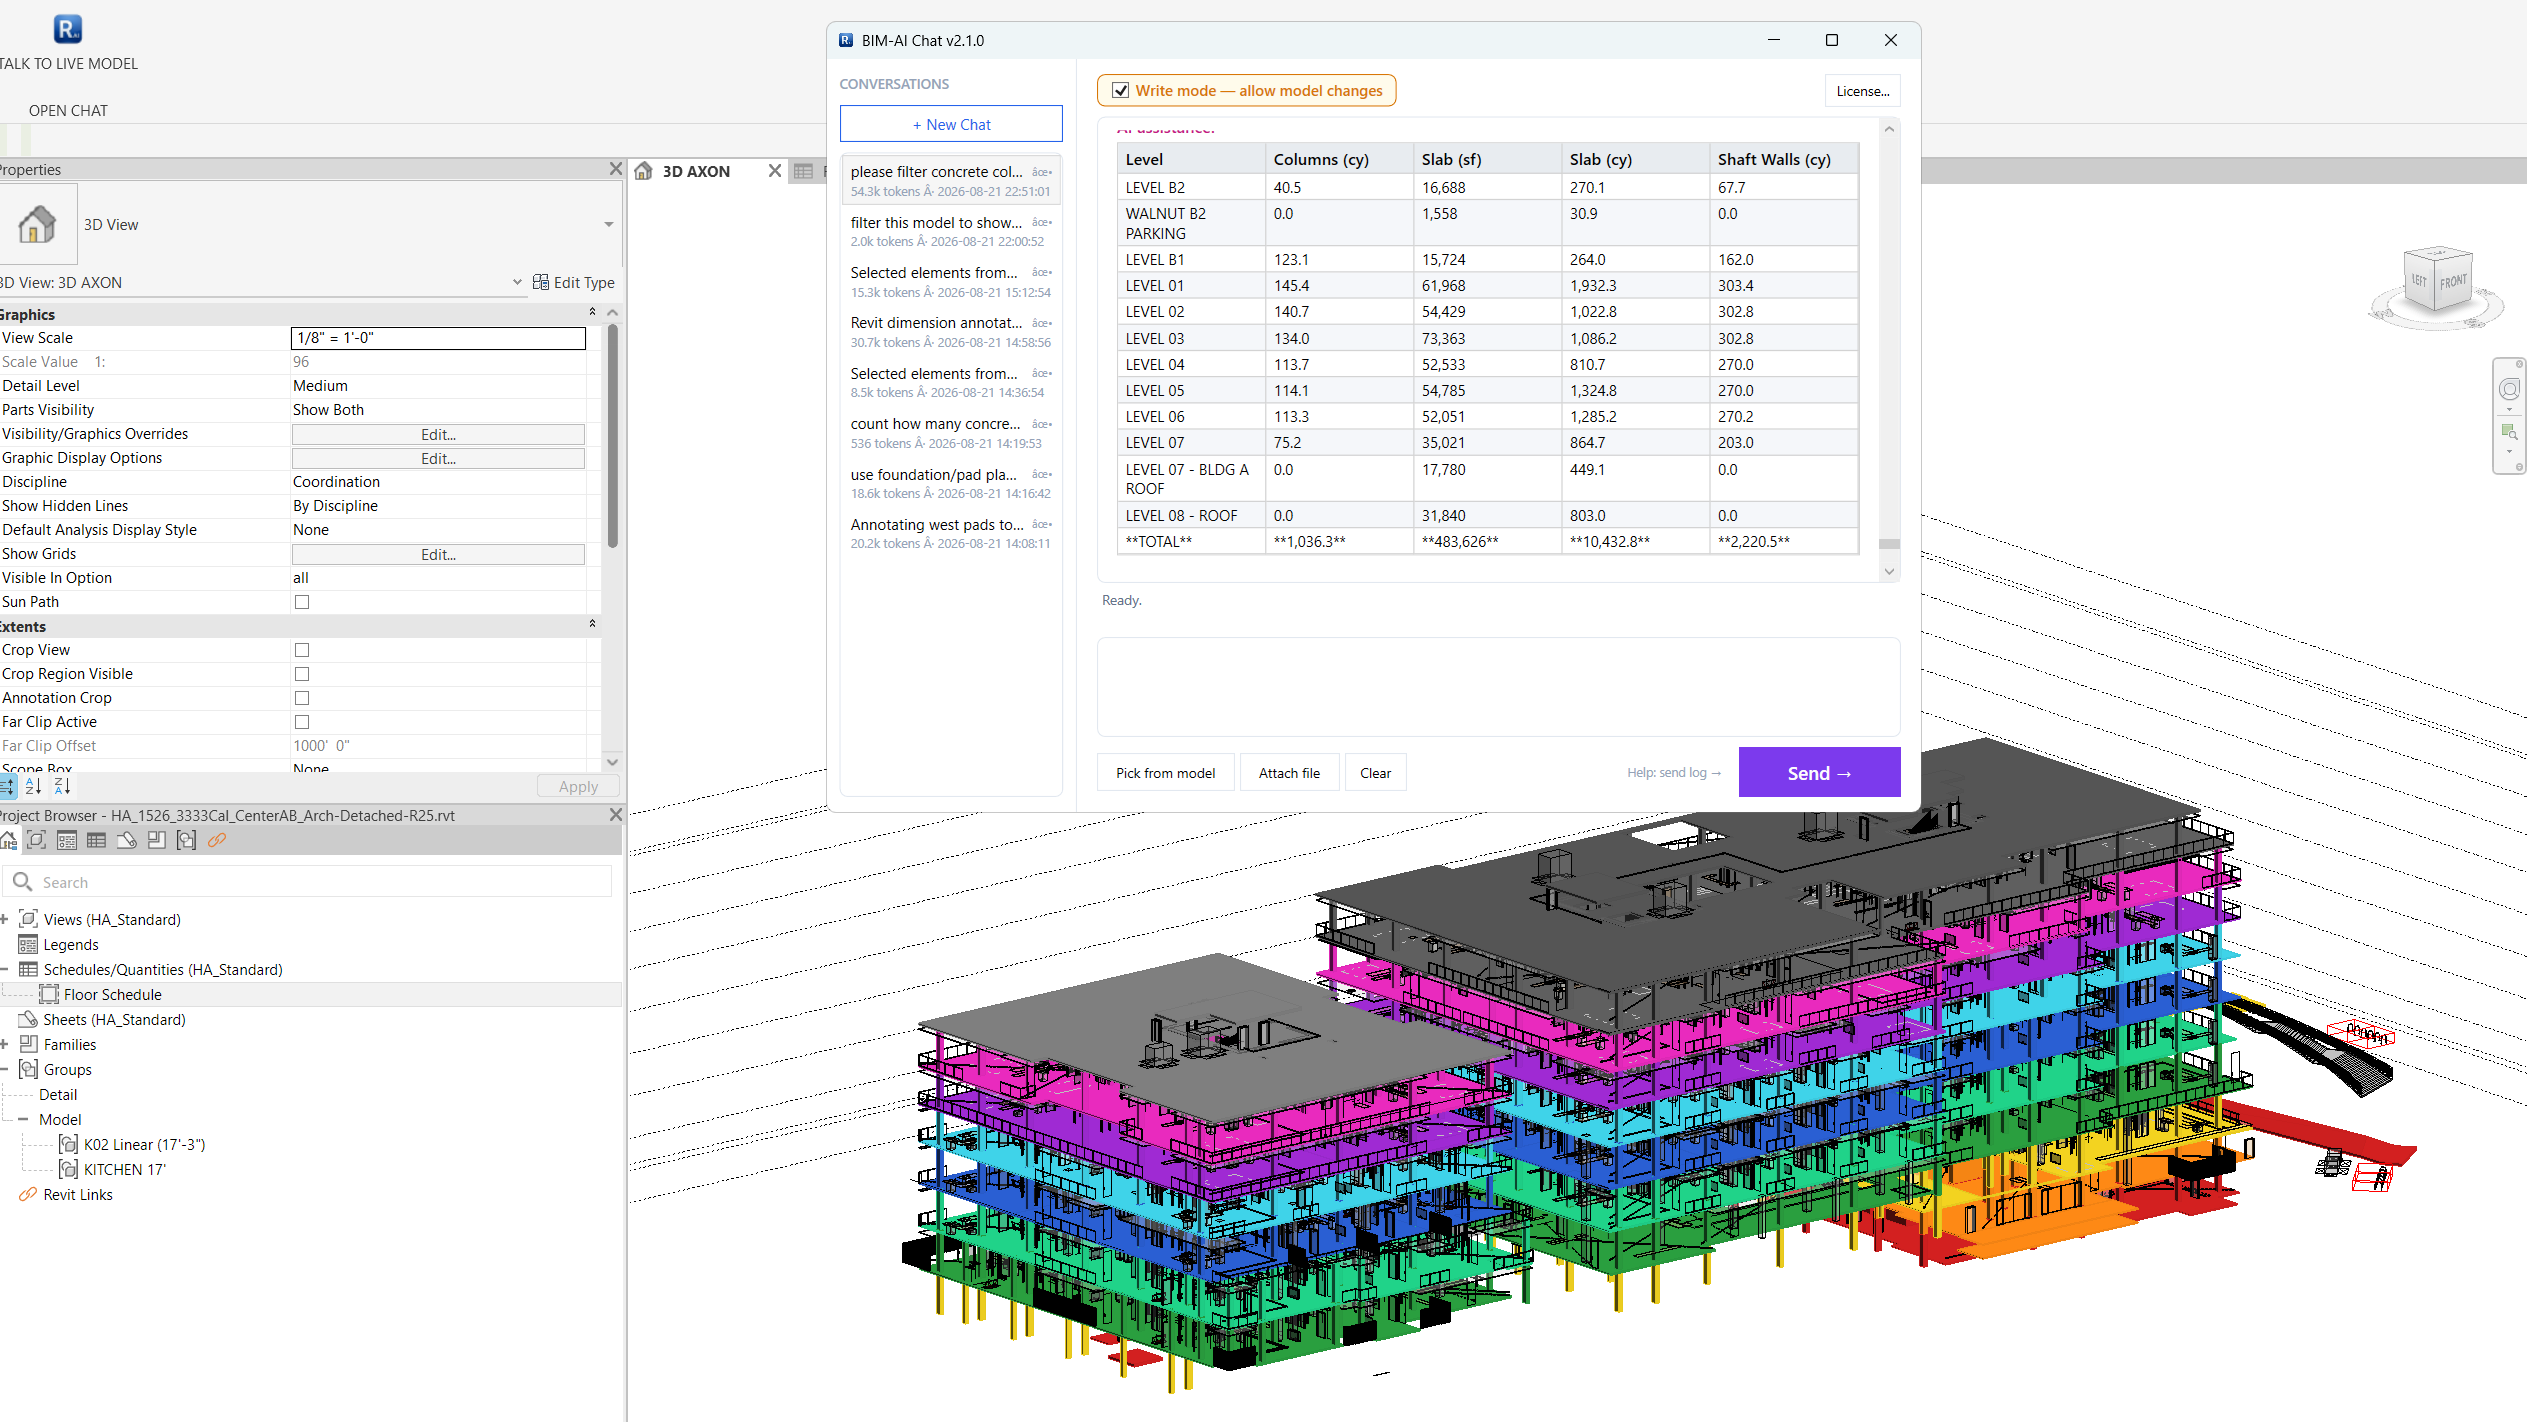
Task: Toggle Crop Region Visible checkbox
Action: coord(302,674)
